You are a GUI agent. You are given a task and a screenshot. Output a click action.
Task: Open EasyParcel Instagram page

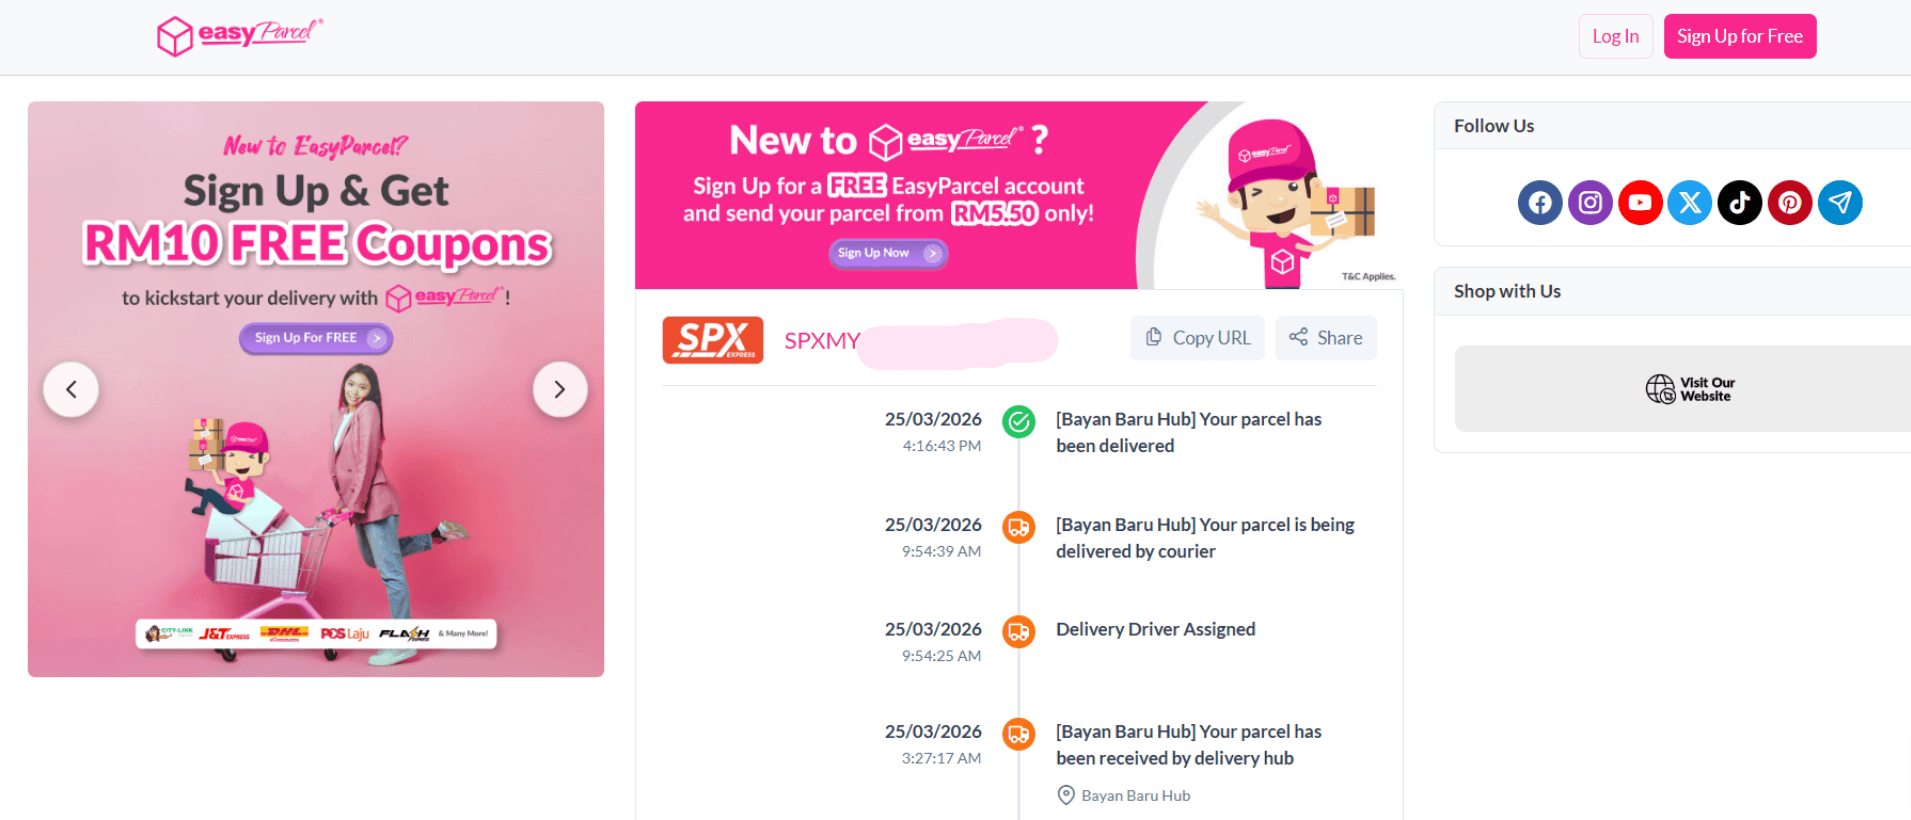pos(1590,203)
